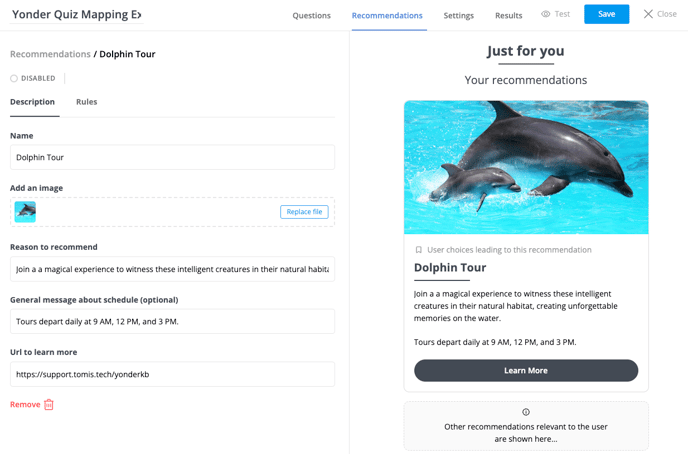Select the Description sub-tab

click(x=32, y=102)
